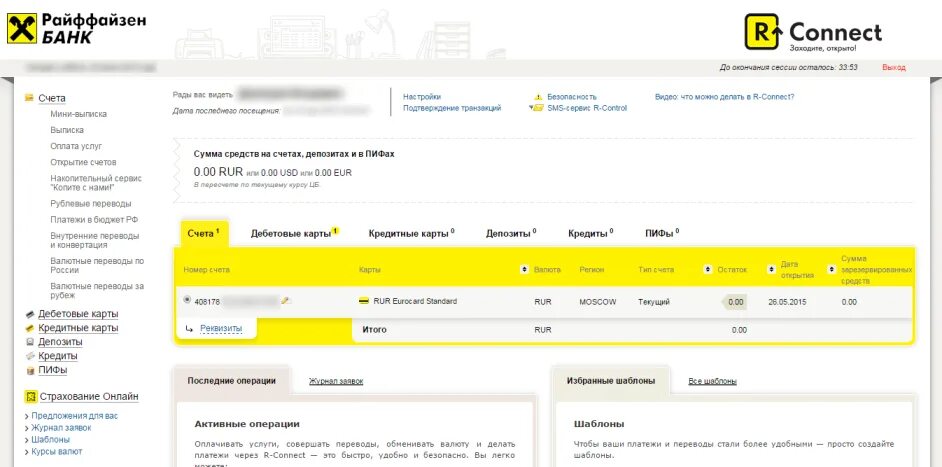
Task: Open Шаблоны in the sidebar list
Action: (x=50, y=439)
